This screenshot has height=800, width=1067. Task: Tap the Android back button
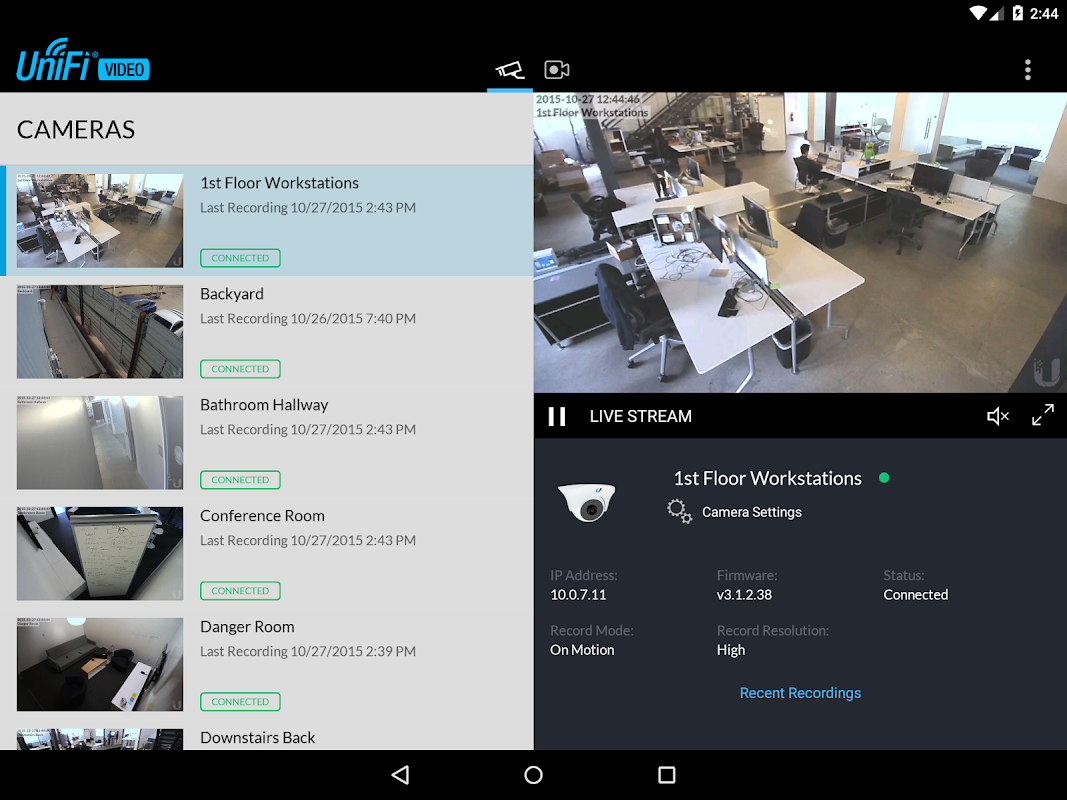click(400, 775)
